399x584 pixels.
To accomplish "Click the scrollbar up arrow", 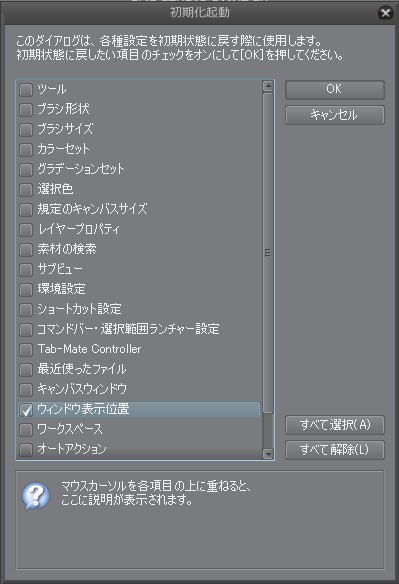I will [268, 86].
